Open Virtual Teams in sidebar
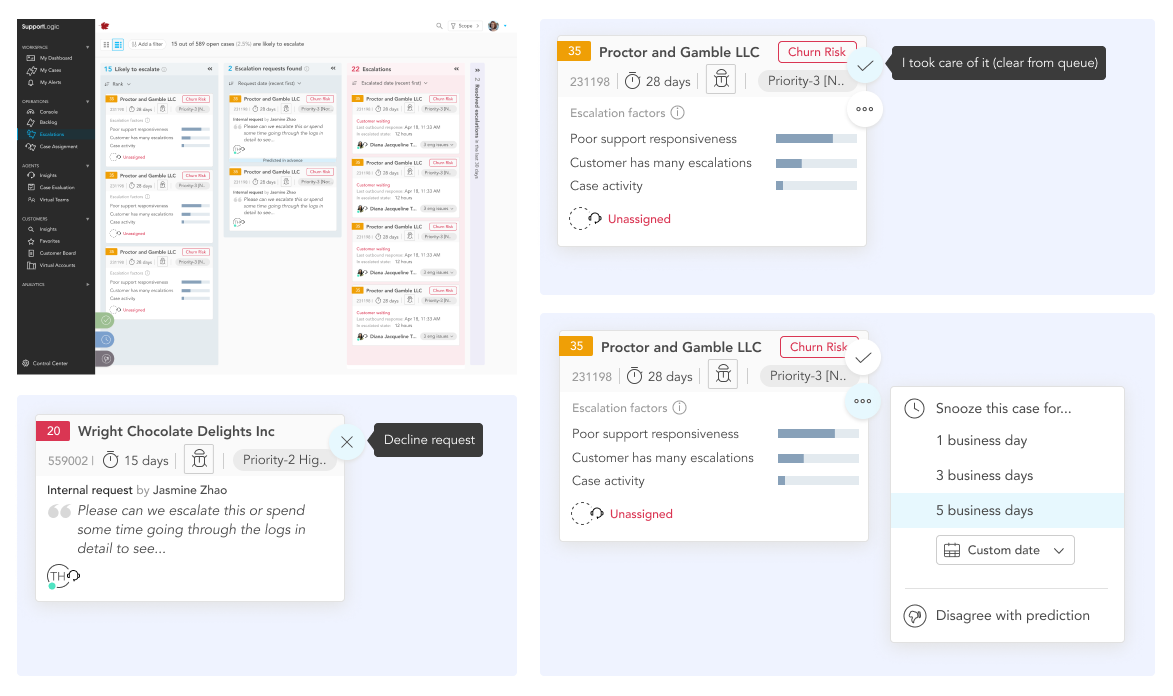 tap(49, 200)
